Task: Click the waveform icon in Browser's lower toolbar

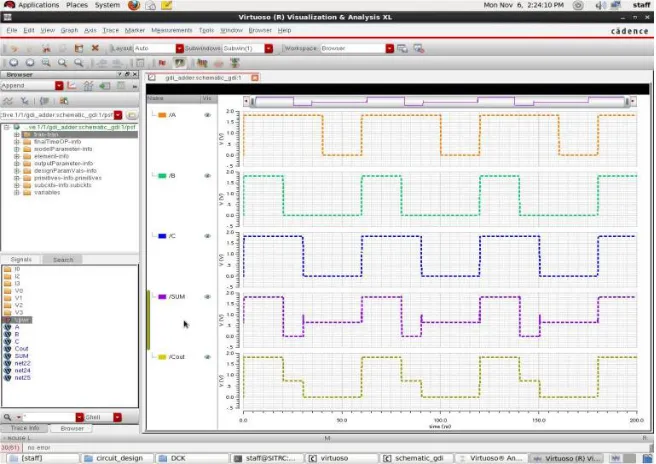Action: [8, 101]
